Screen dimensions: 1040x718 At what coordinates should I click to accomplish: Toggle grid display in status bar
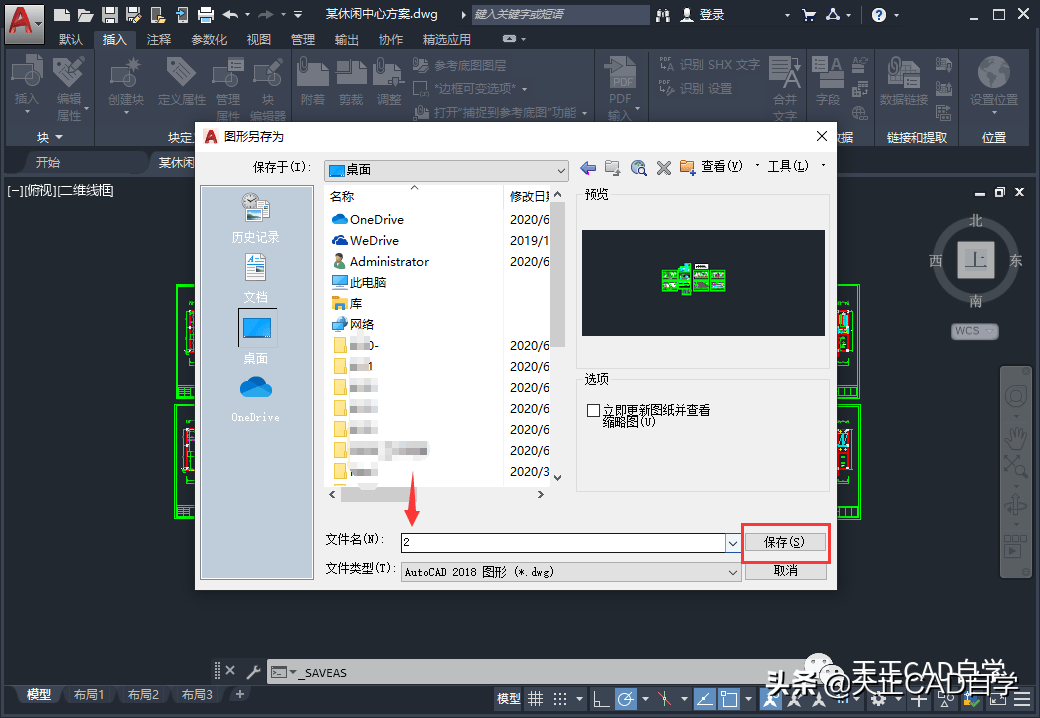point(536,698)
